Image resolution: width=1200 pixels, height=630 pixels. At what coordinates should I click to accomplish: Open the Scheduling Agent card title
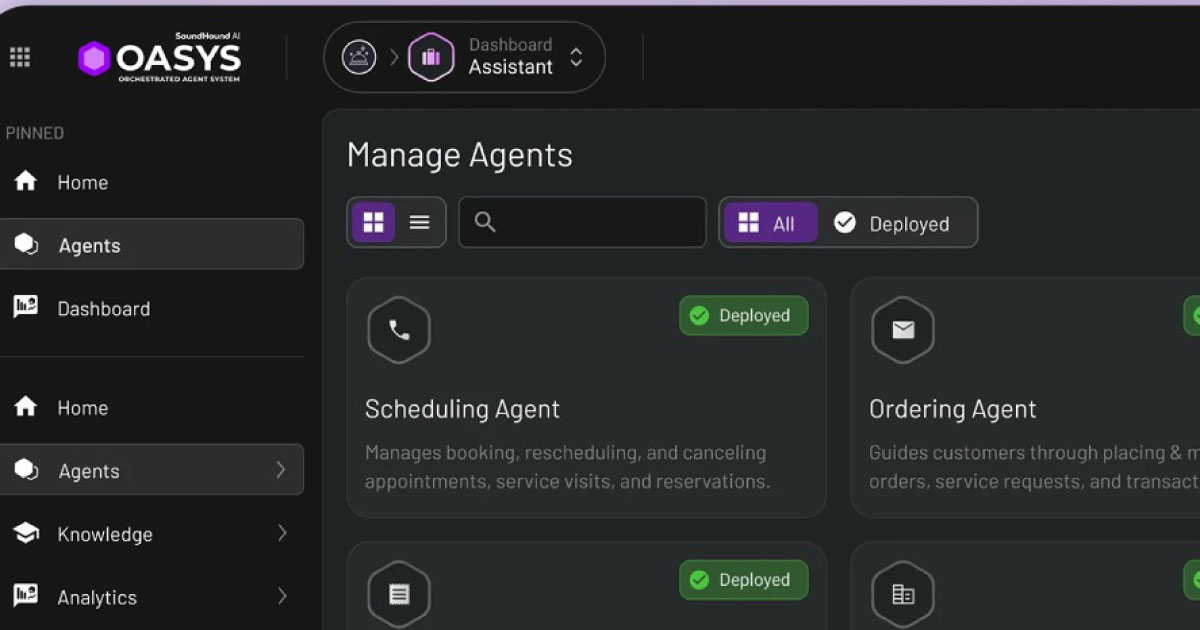462,409
